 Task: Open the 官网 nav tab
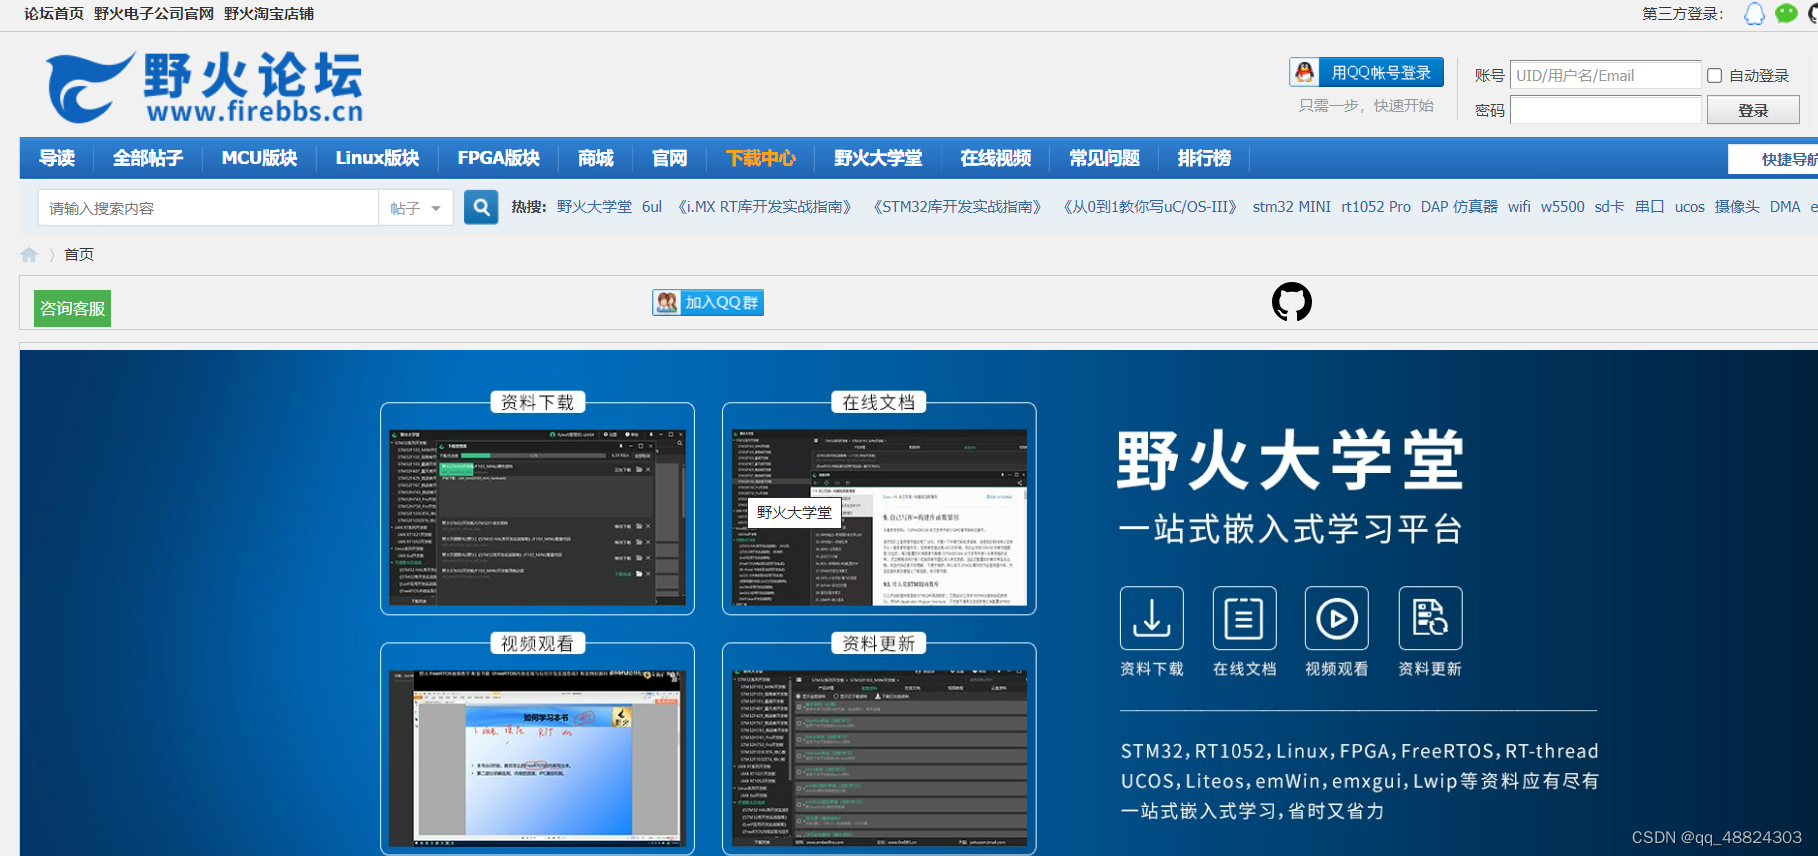click(x=670, y=158)
